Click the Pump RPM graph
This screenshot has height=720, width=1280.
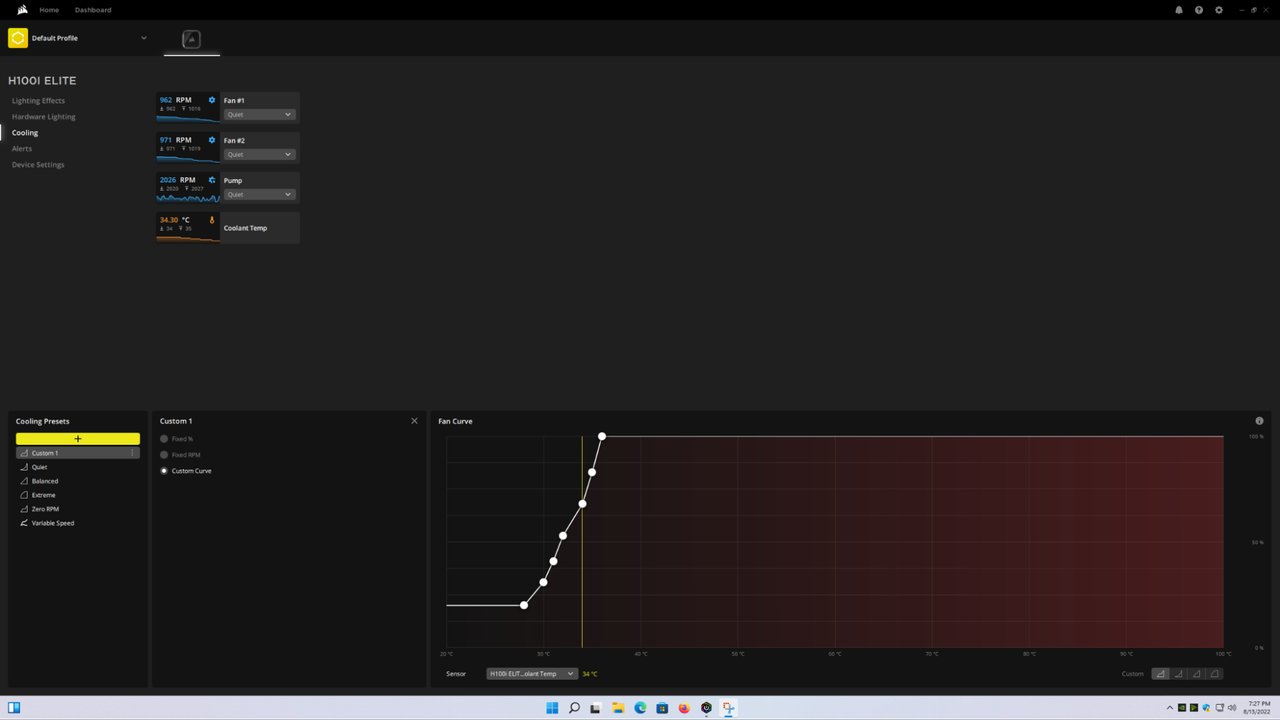(188, 198)
